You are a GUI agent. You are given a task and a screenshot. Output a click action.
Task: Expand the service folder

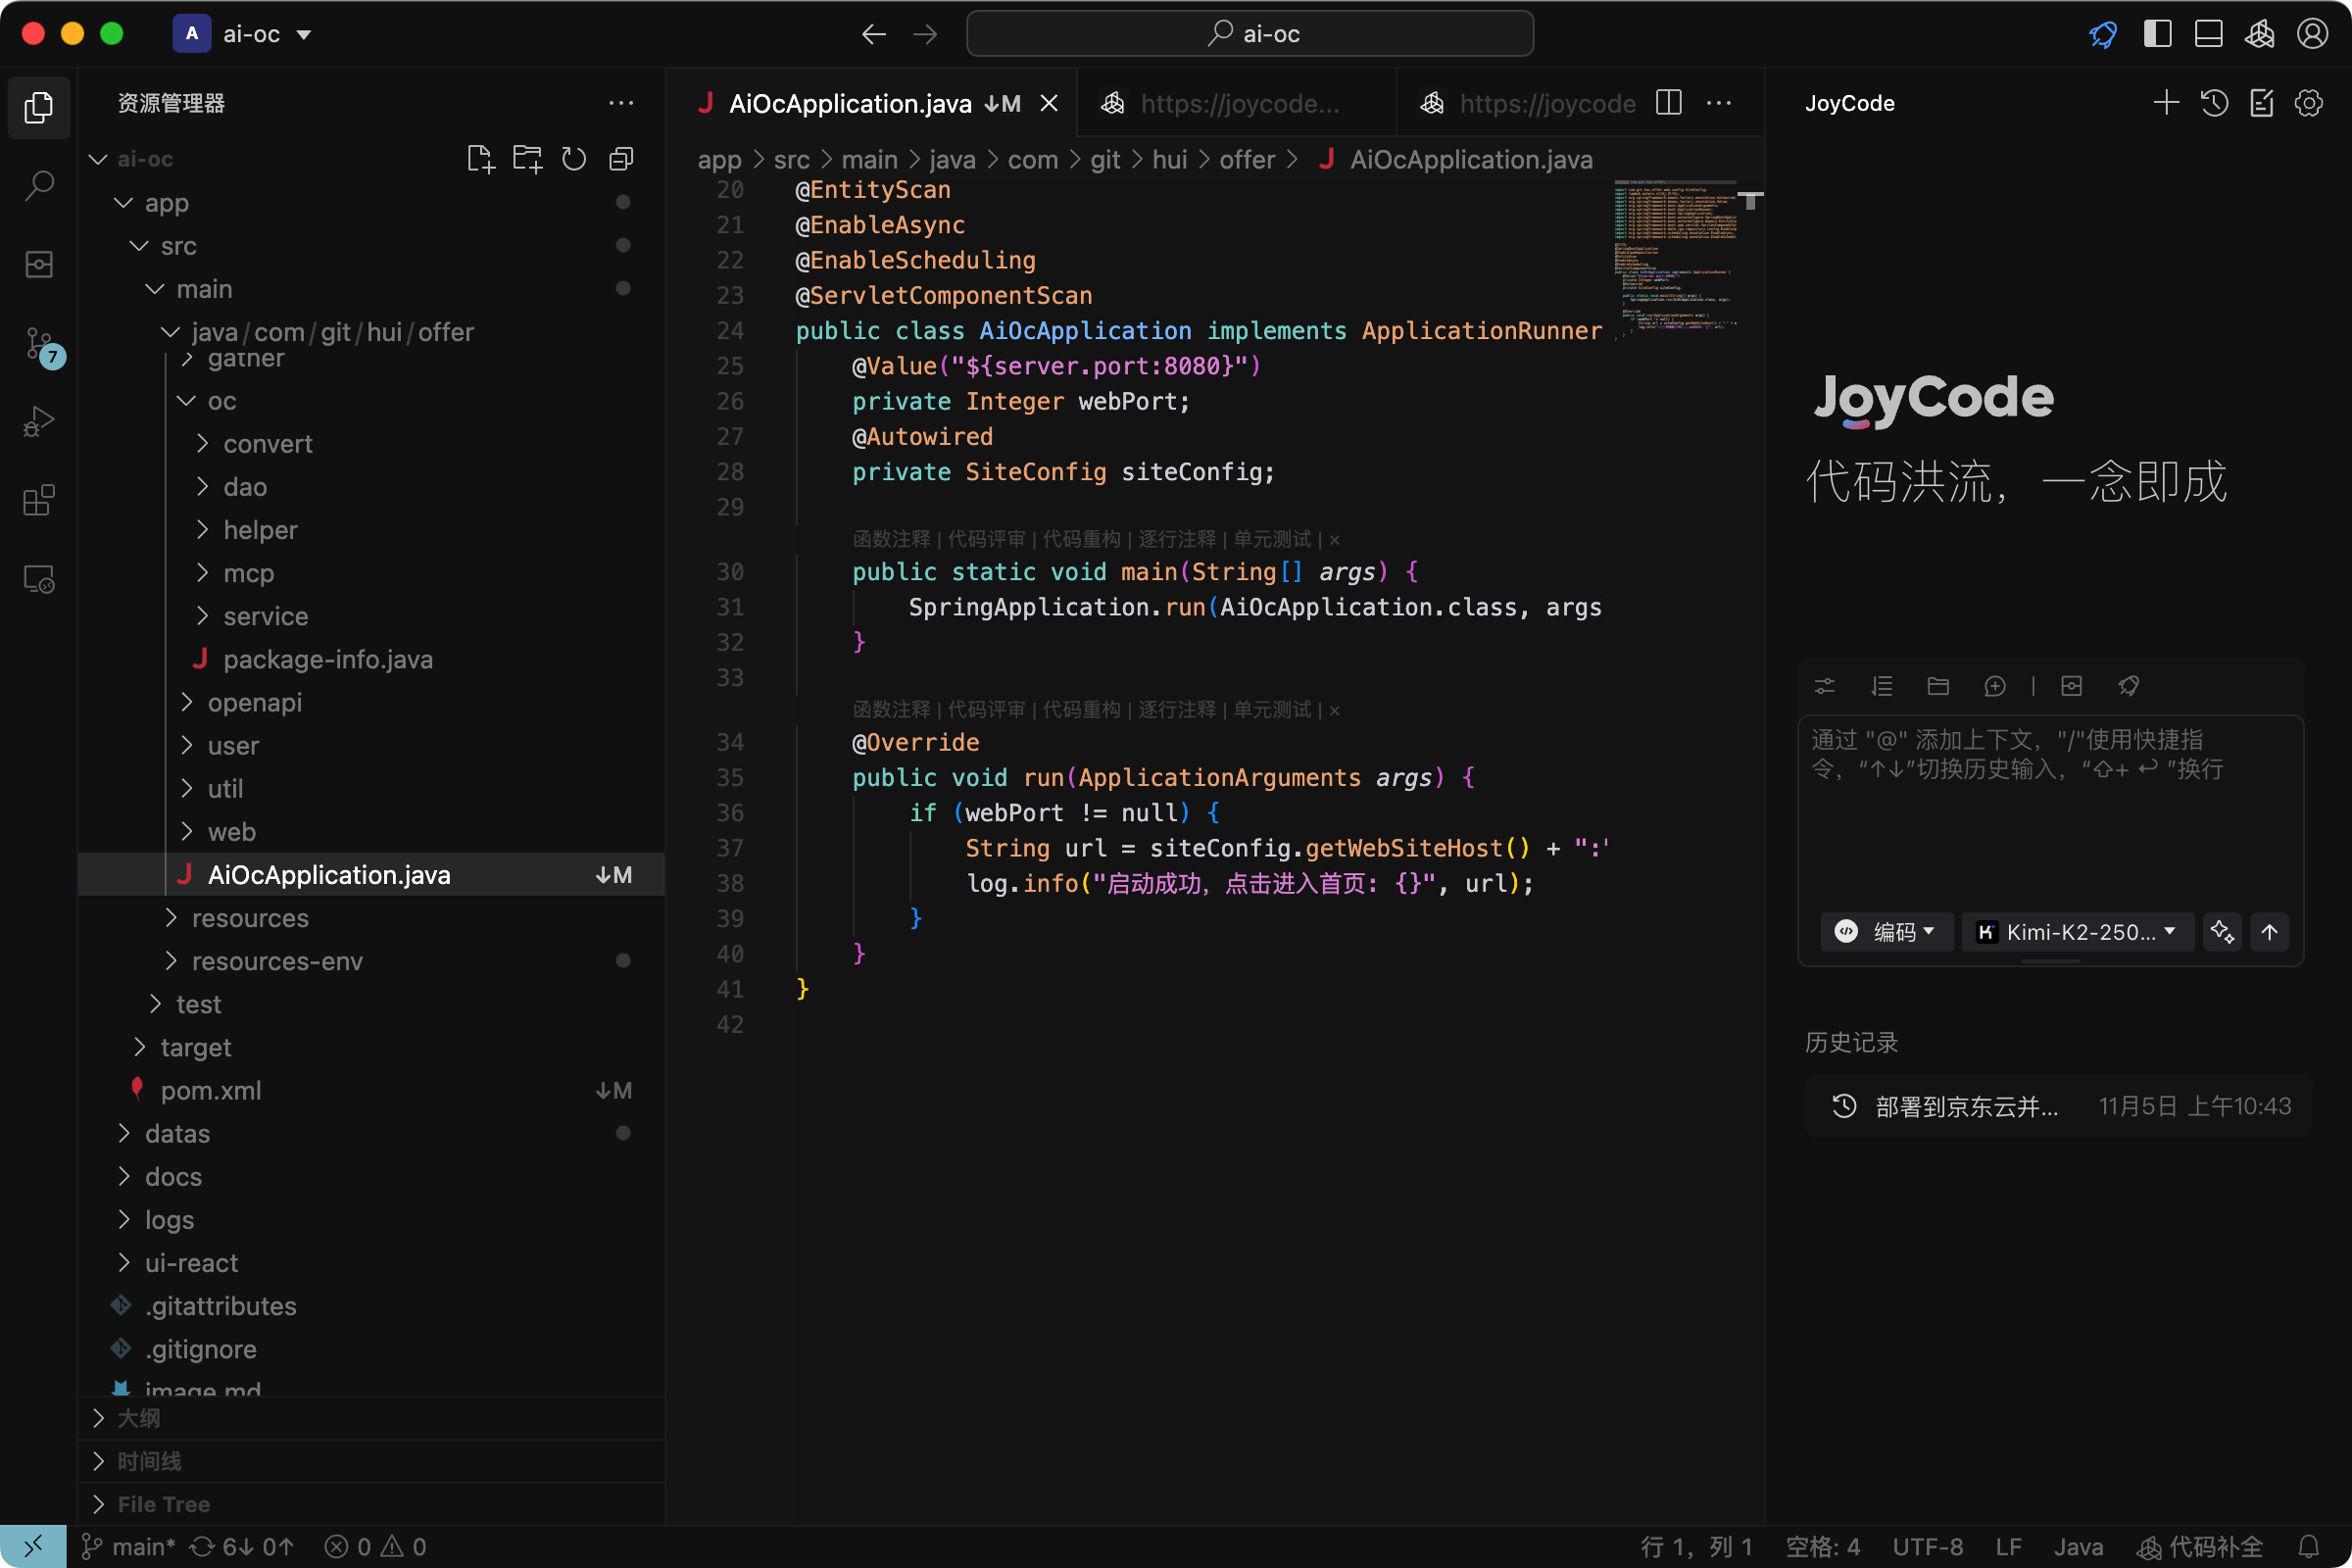(x=265, y=616)
